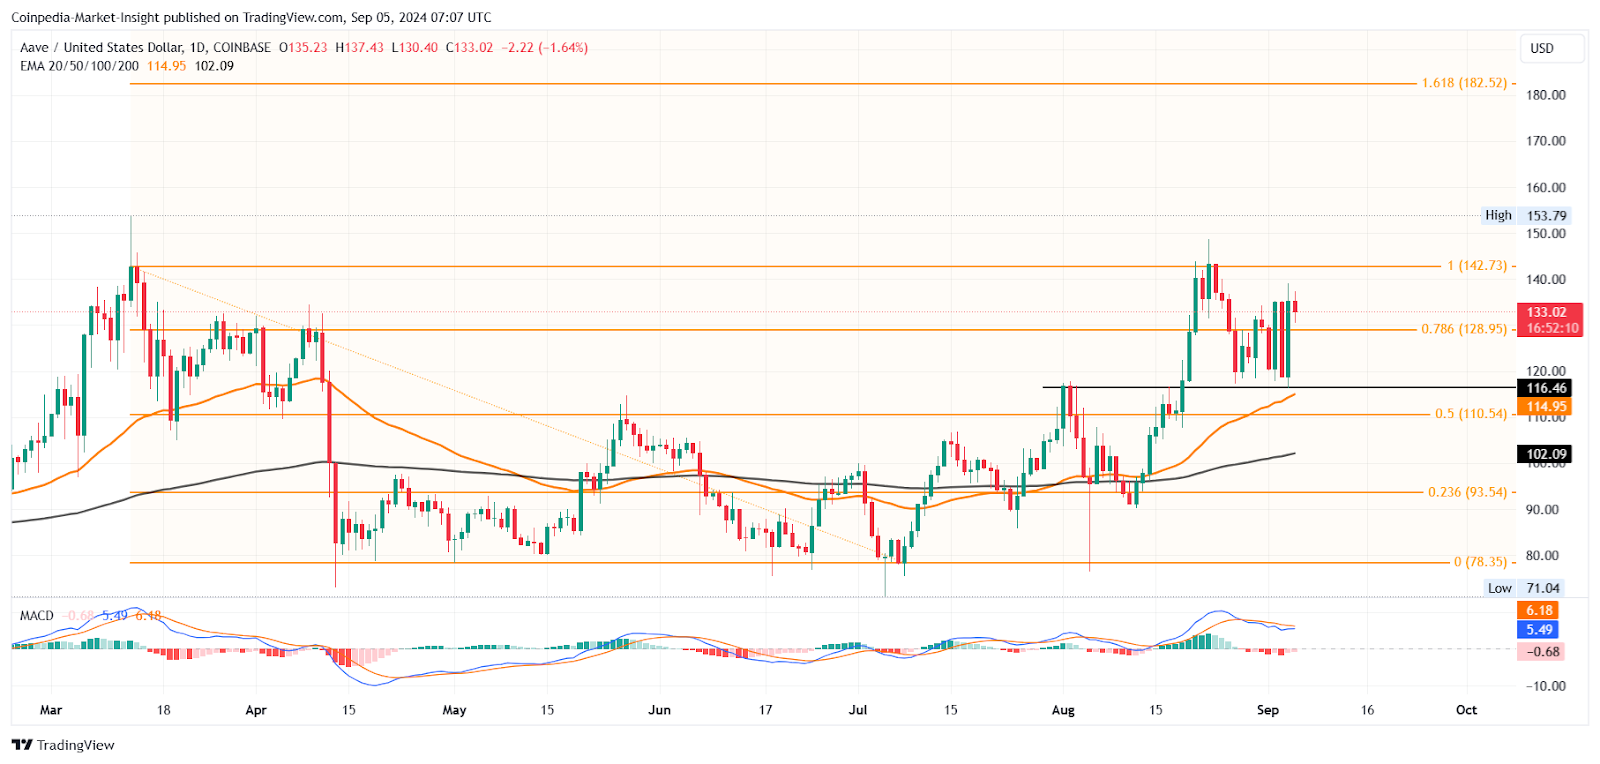Click the 114.95 EMA value in the legend
The height and width of the screenshot is (764, 1600).
tap(167, 66)
